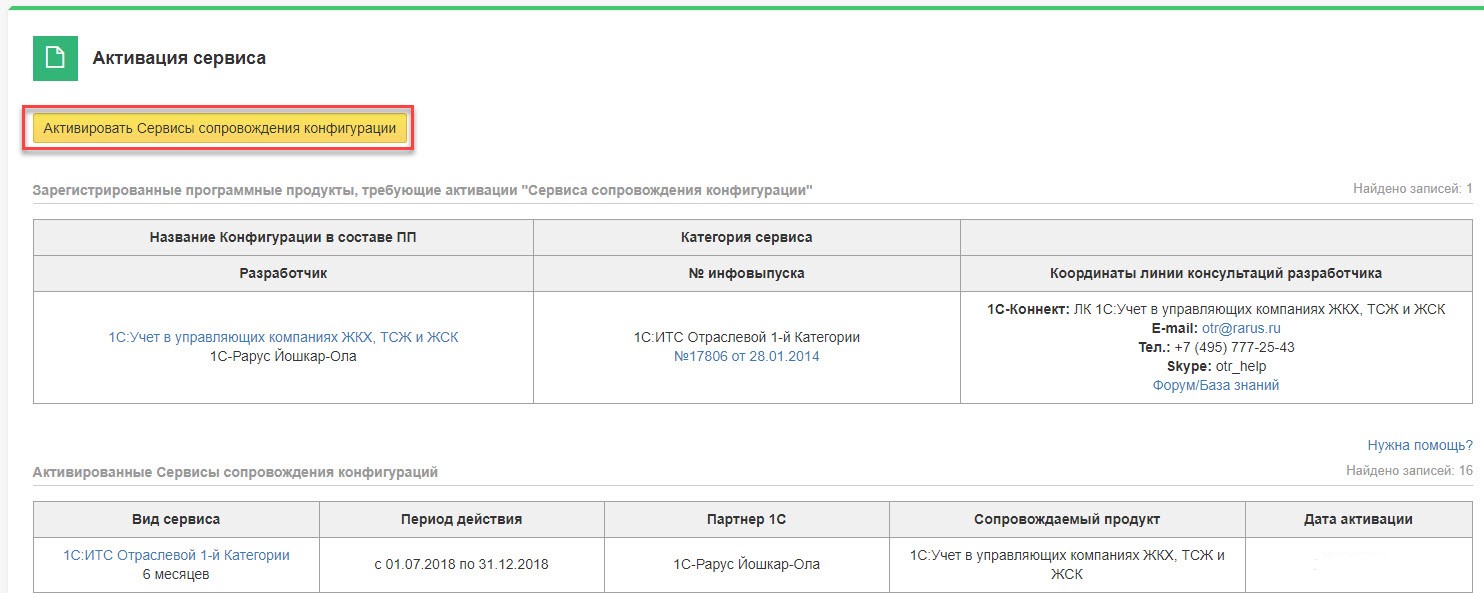The image size is (1484, 593).
Task: Click the 1С-Коннект contact line
Action: click(1216, 309)
